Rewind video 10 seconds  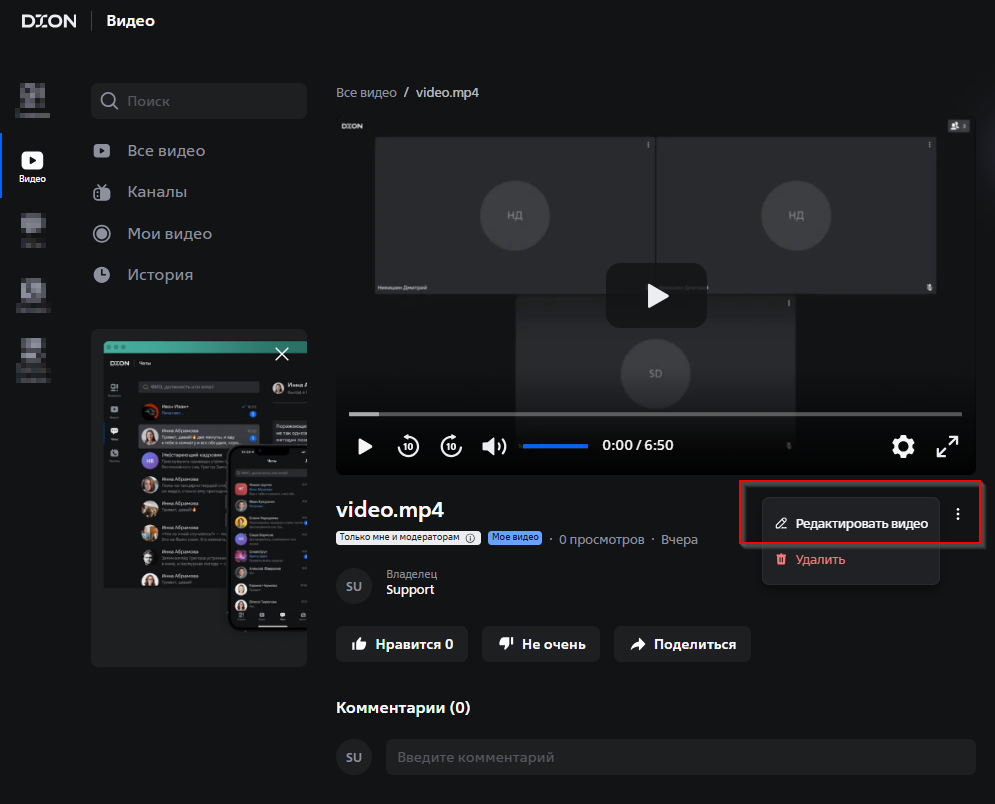point(408,446)
